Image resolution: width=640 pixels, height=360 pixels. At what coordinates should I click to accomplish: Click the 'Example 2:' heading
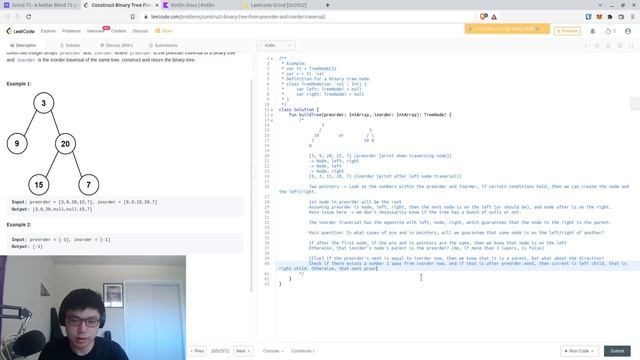[x=19, y=225]
